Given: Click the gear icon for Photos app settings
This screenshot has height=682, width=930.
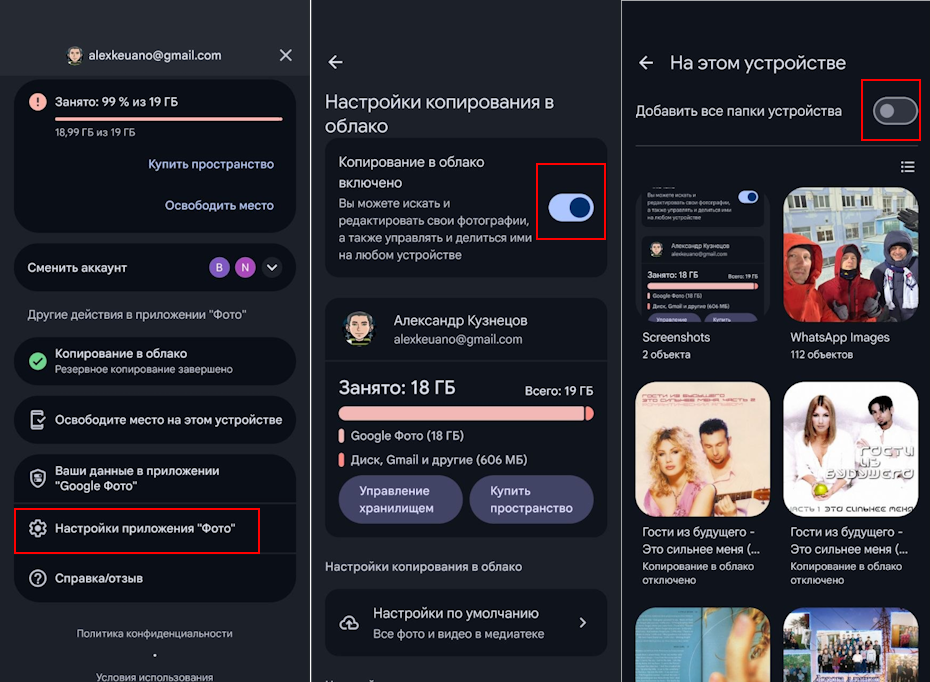Looking at the screenshot, I should click(x=38, y=528).
